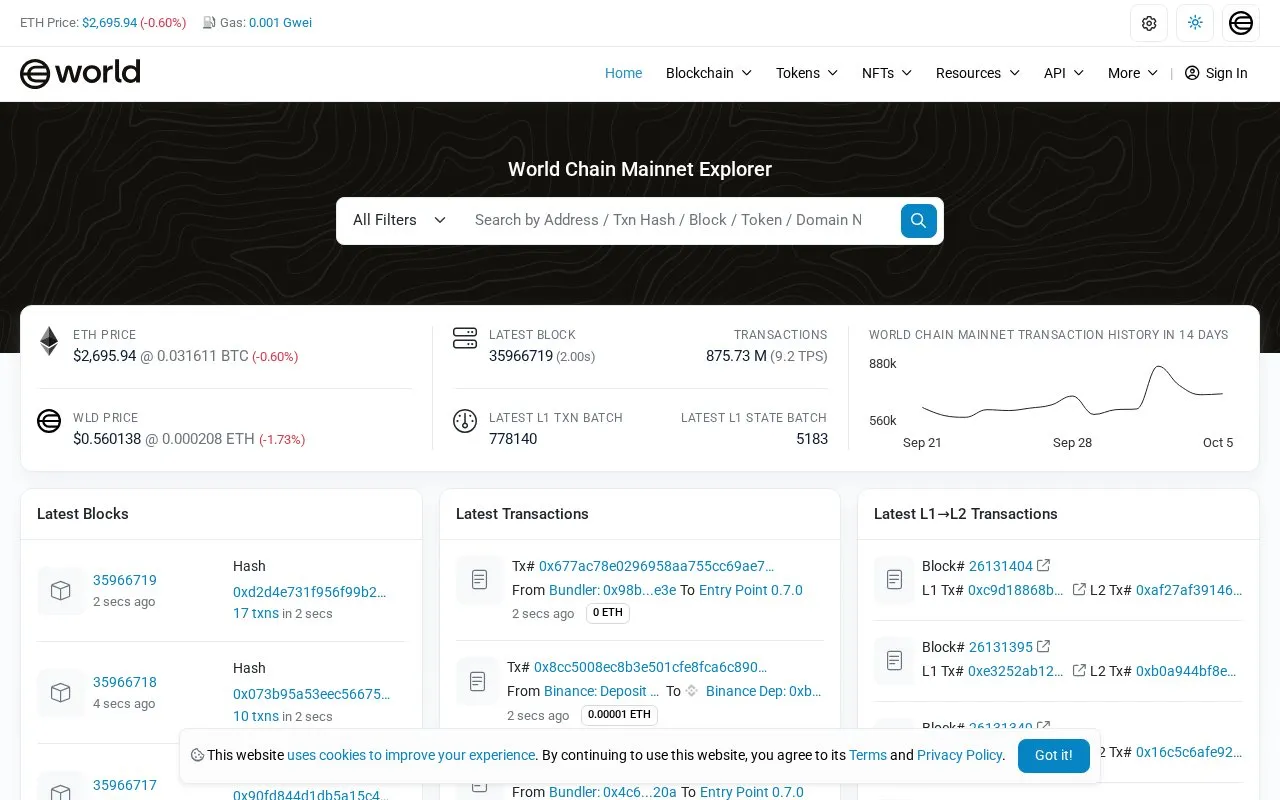Dismiss cookie banner with Got it!

point(1053,756)
